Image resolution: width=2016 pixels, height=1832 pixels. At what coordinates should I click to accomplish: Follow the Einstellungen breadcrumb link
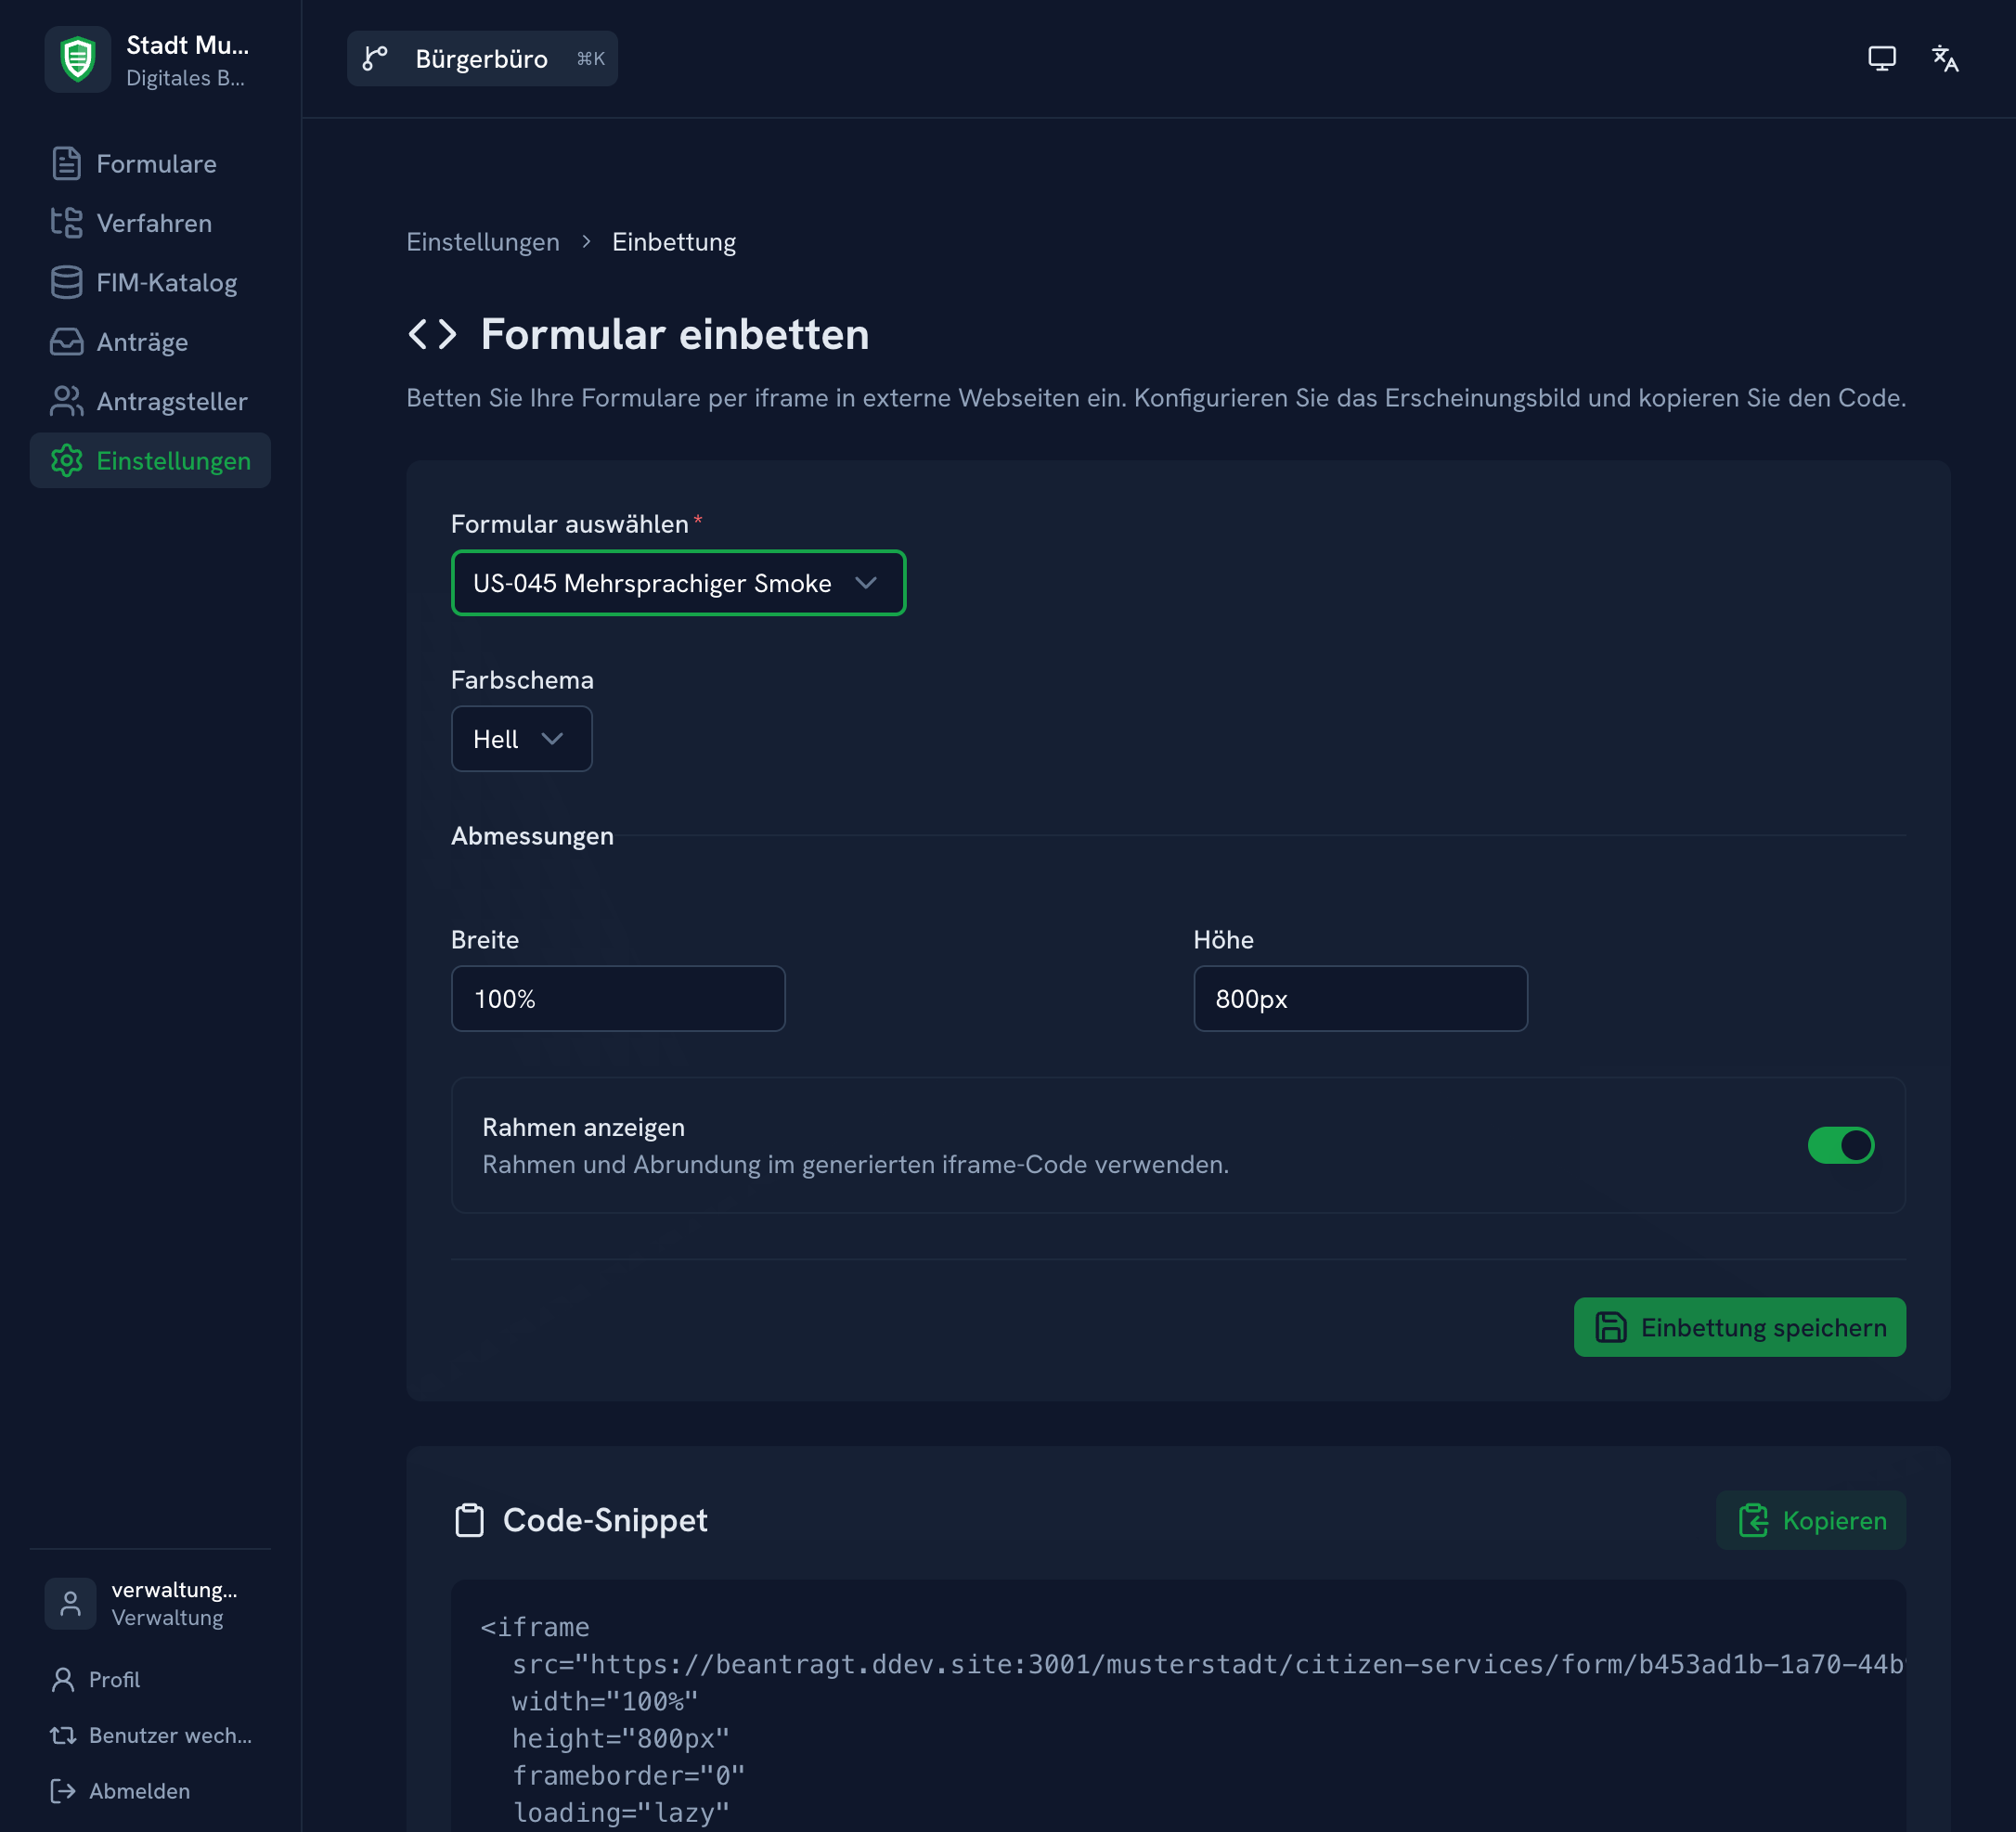[x=483, y=242]
